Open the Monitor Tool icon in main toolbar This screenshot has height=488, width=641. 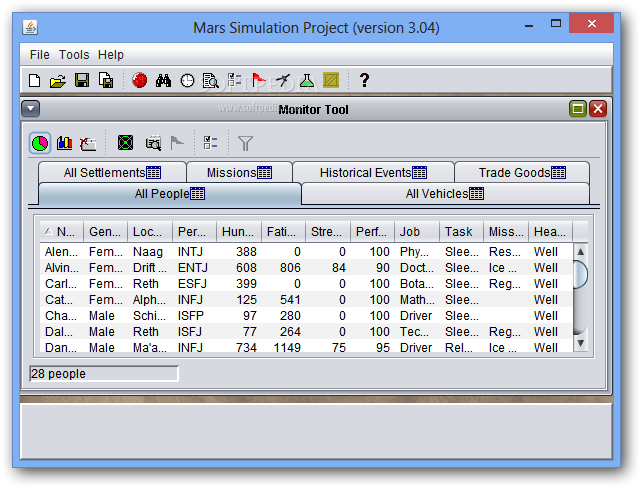[211, 80]
